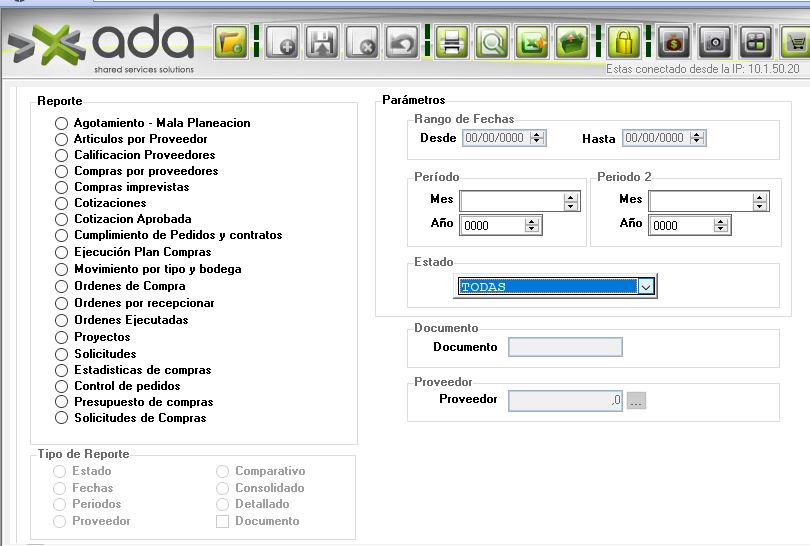Image resolution: width=810 pixels, height=546 pixels.
Task: Click the Desde date stepper
Action: (537, 138)
